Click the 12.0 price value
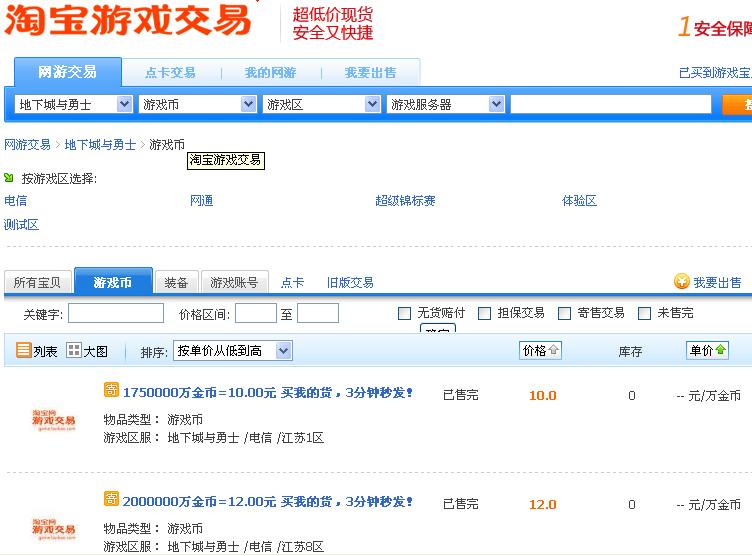This screenshot has width=752, height=556. [x=542, y=504]
